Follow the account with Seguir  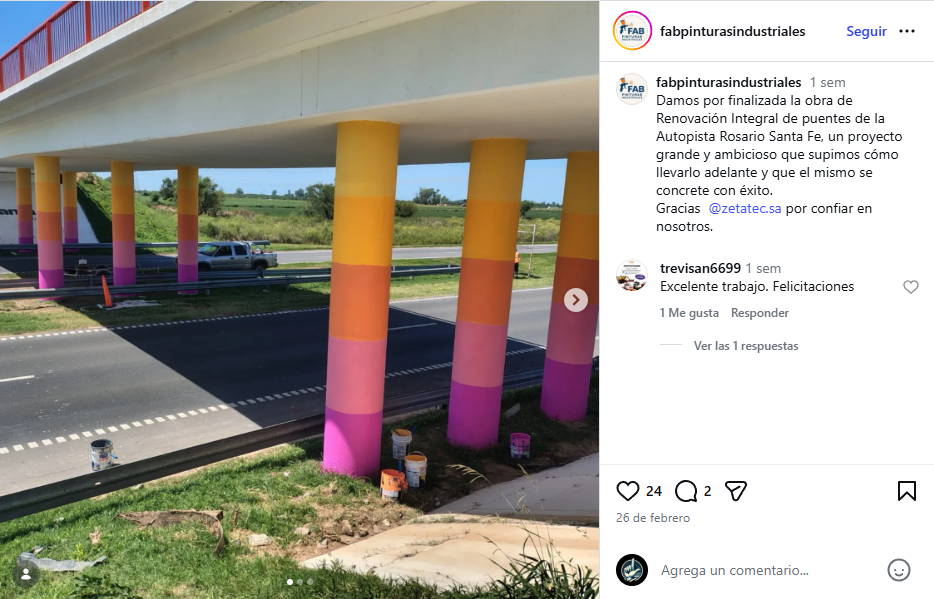pos(866,31)
